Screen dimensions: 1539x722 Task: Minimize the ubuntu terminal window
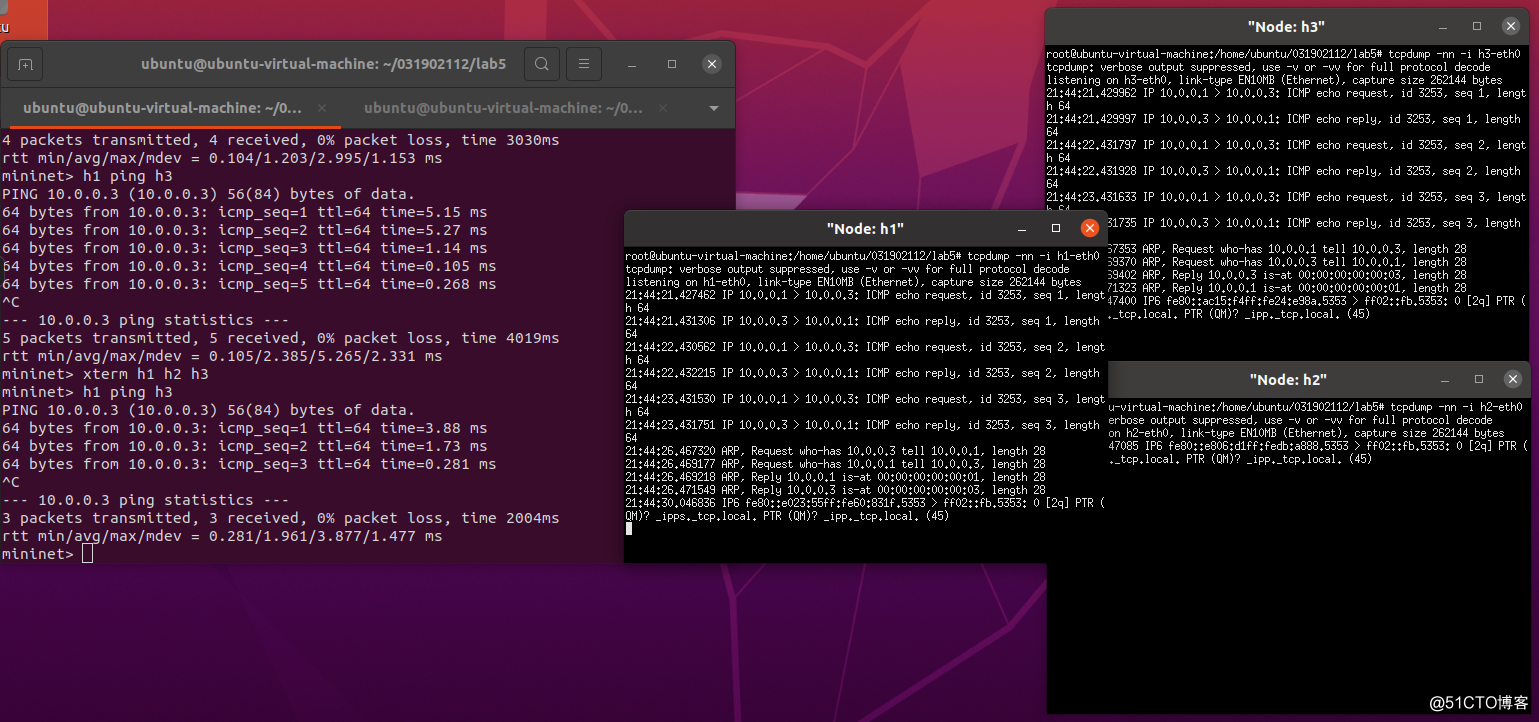coord(632,64)
